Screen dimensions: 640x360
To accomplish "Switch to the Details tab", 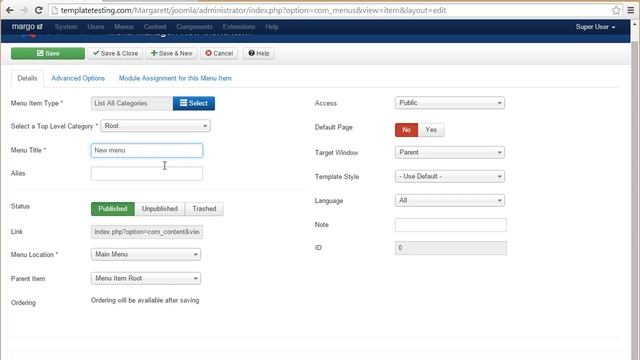I will pos(27,78).
